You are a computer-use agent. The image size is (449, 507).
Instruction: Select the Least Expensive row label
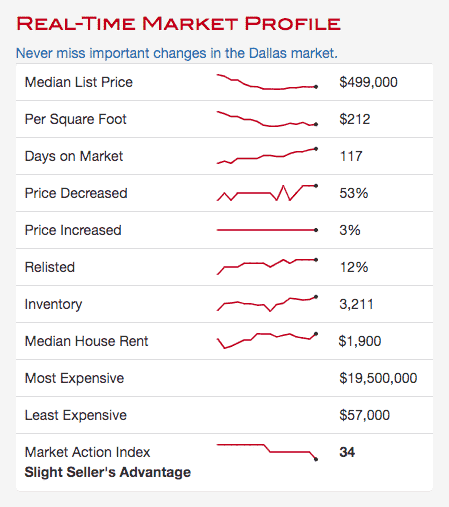coord(76,415)
